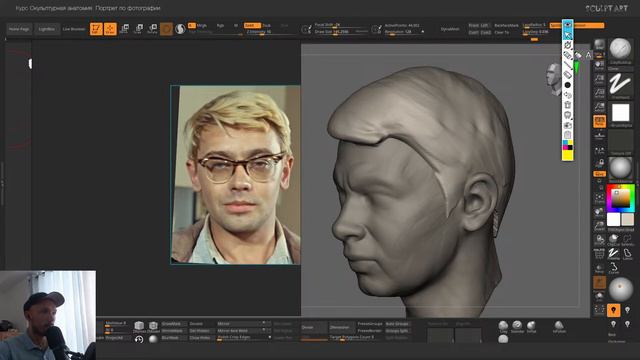Click the DynaMesh button
The width and height of the screenshot is (640, 360).
450,29
